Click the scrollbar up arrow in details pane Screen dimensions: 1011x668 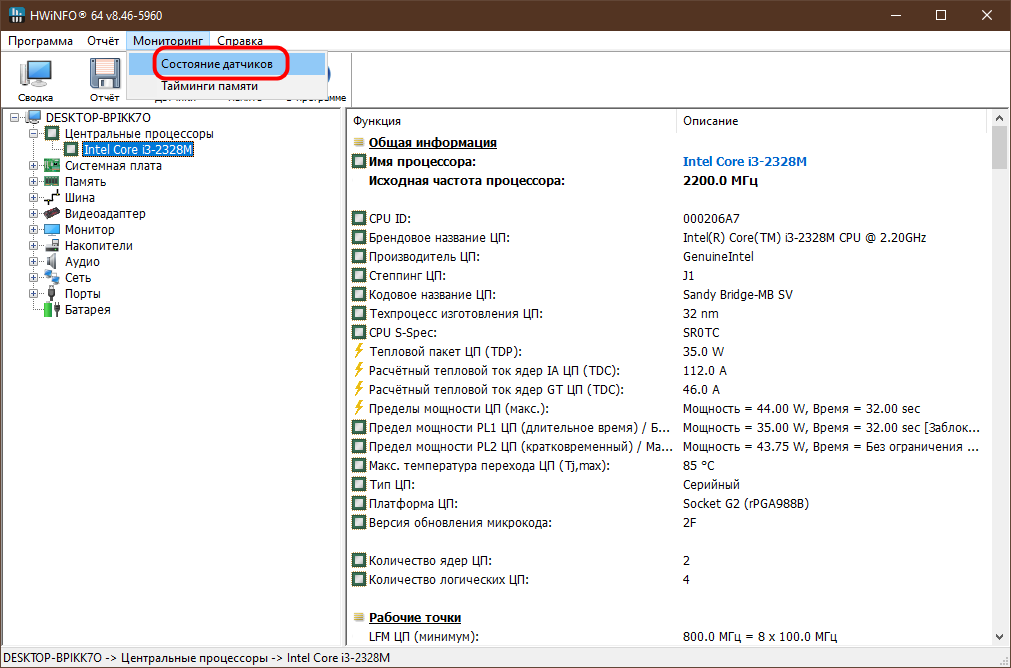(999, 119)
